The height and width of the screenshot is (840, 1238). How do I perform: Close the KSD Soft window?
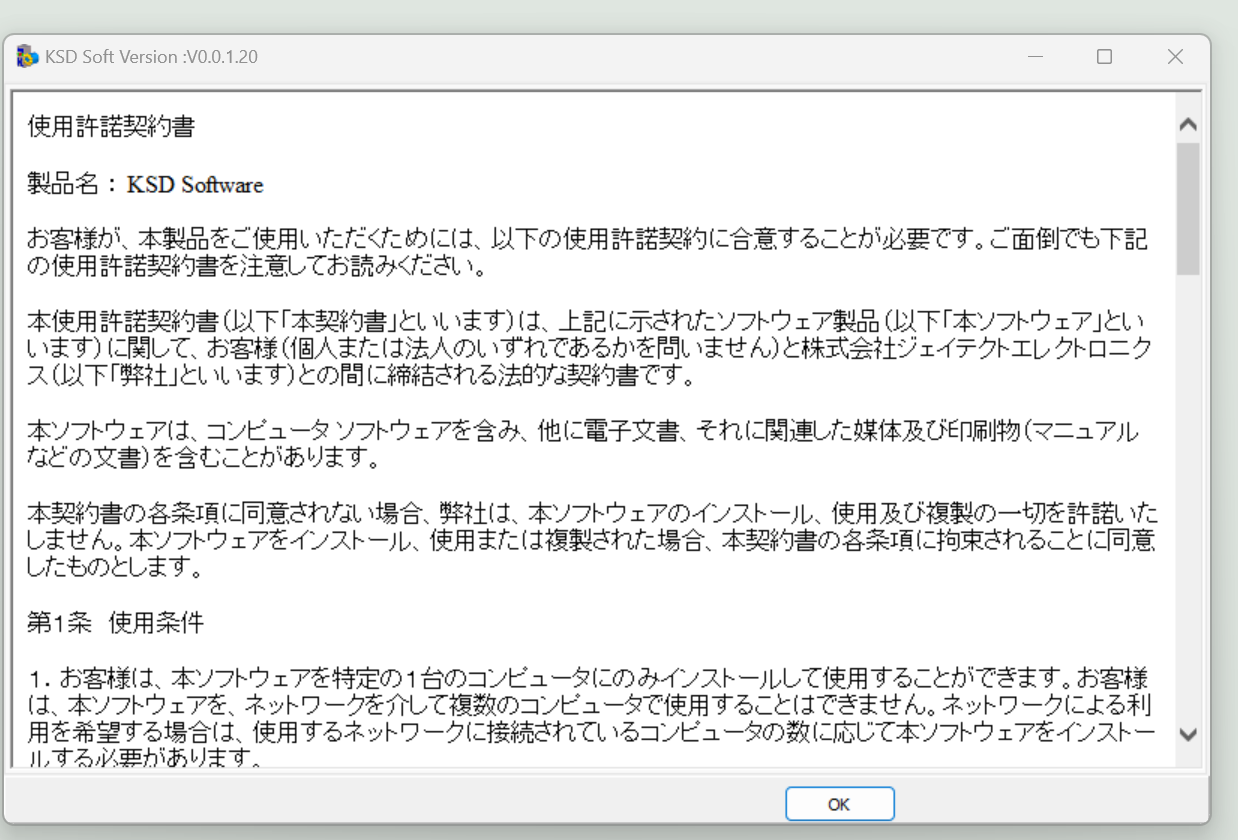point(1175,57)
